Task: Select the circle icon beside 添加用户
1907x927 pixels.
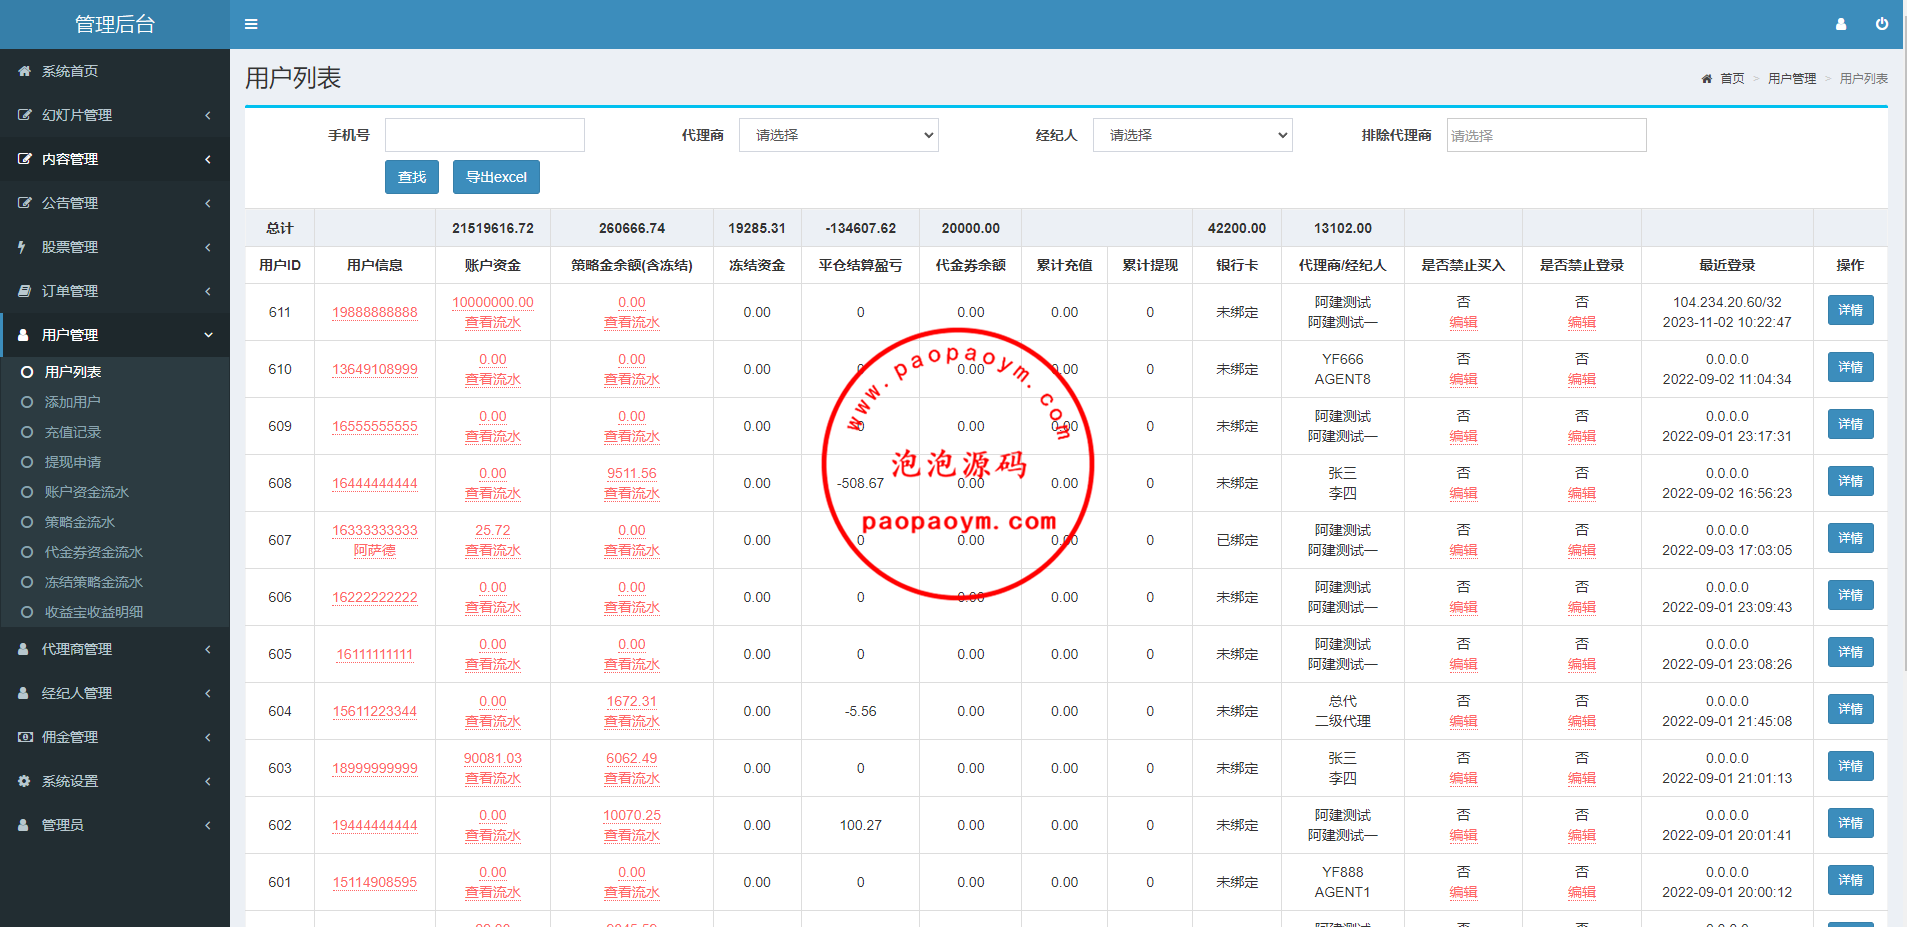Action: tap(27, 402)
